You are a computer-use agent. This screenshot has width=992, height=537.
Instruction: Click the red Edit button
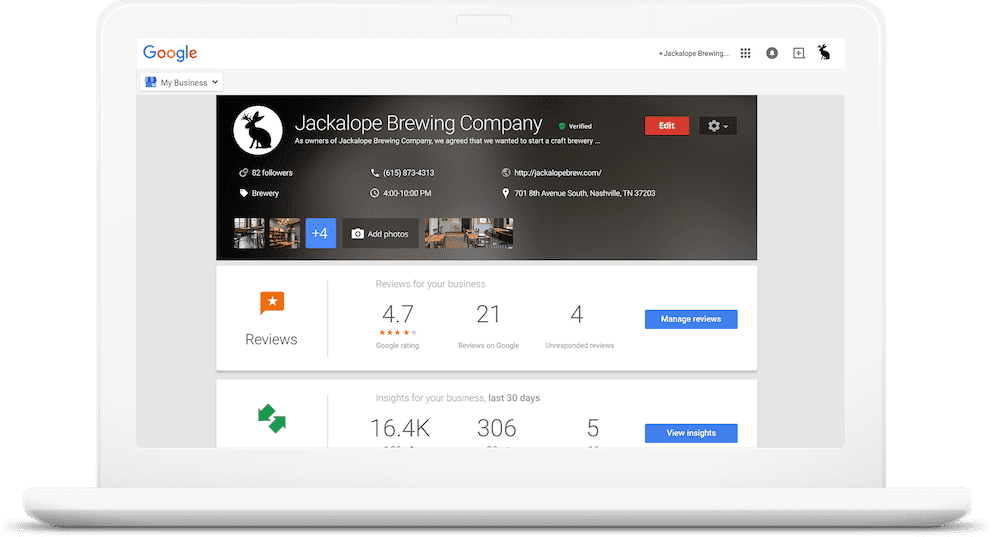pos(667,126)
